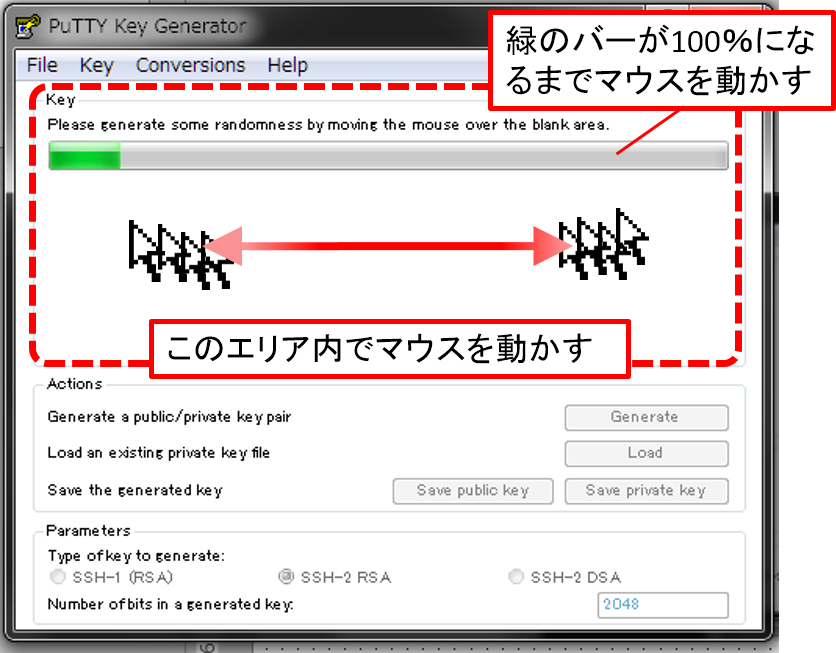The image size is (836, 653).
Task: Click the "Please generate some randomness" instruction text
Action: pyautogui.click(x=328, y=125)
